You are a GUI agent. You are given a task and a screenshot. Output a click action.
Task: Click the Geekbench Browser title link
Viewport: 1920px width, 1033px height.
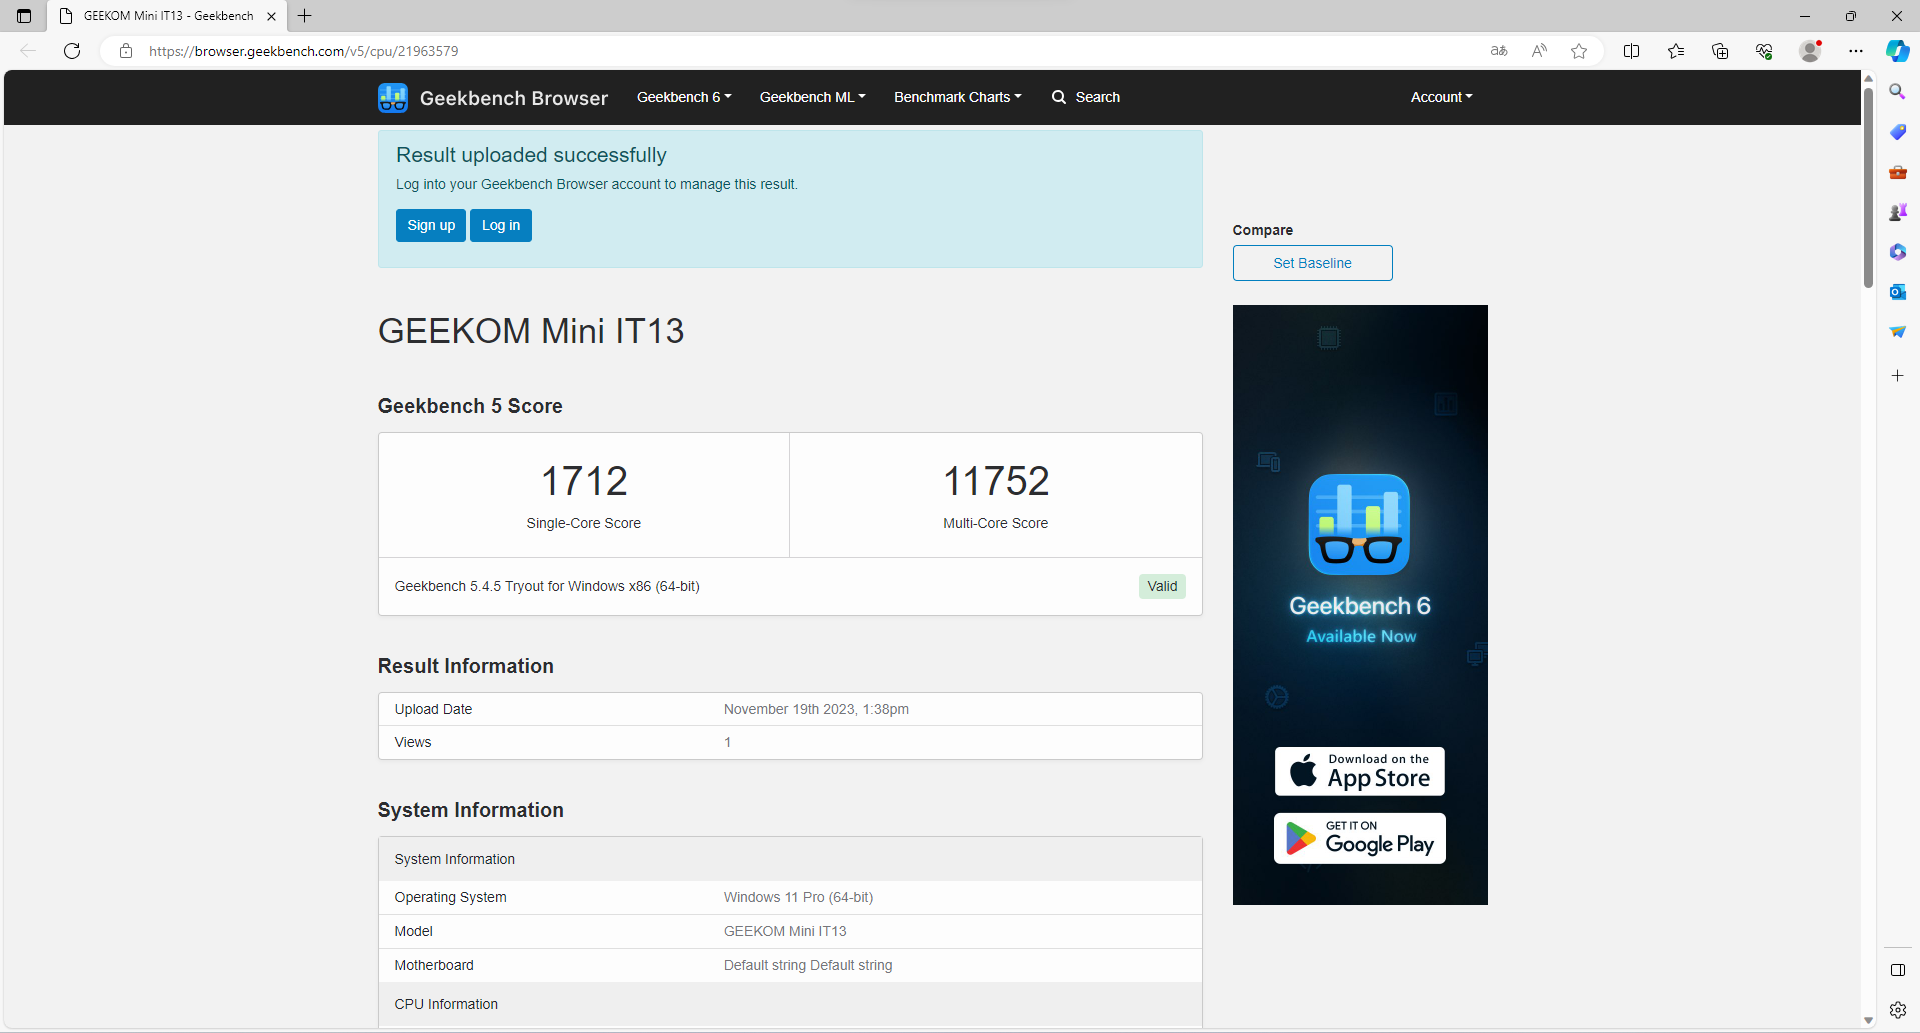point(513,98)
